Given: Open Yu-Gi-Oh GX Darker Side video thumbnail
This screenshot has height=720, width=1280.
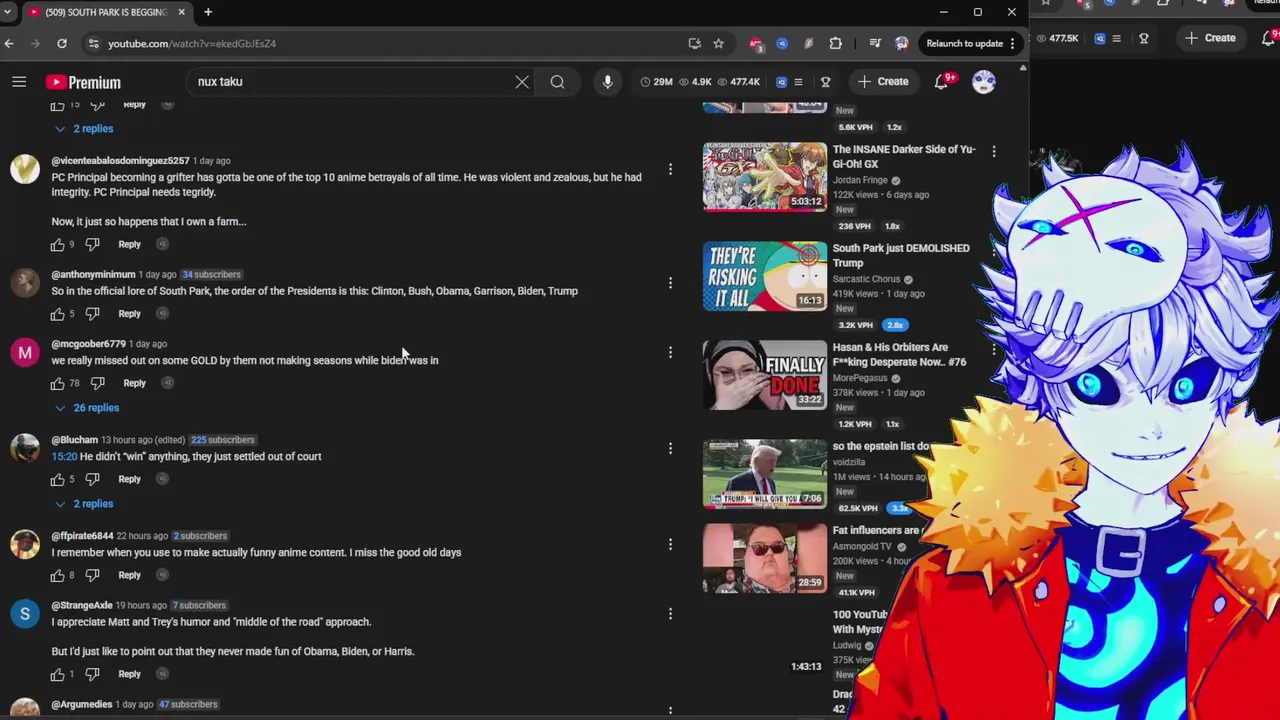Looking at the screenshot, I should coord(765,177).
